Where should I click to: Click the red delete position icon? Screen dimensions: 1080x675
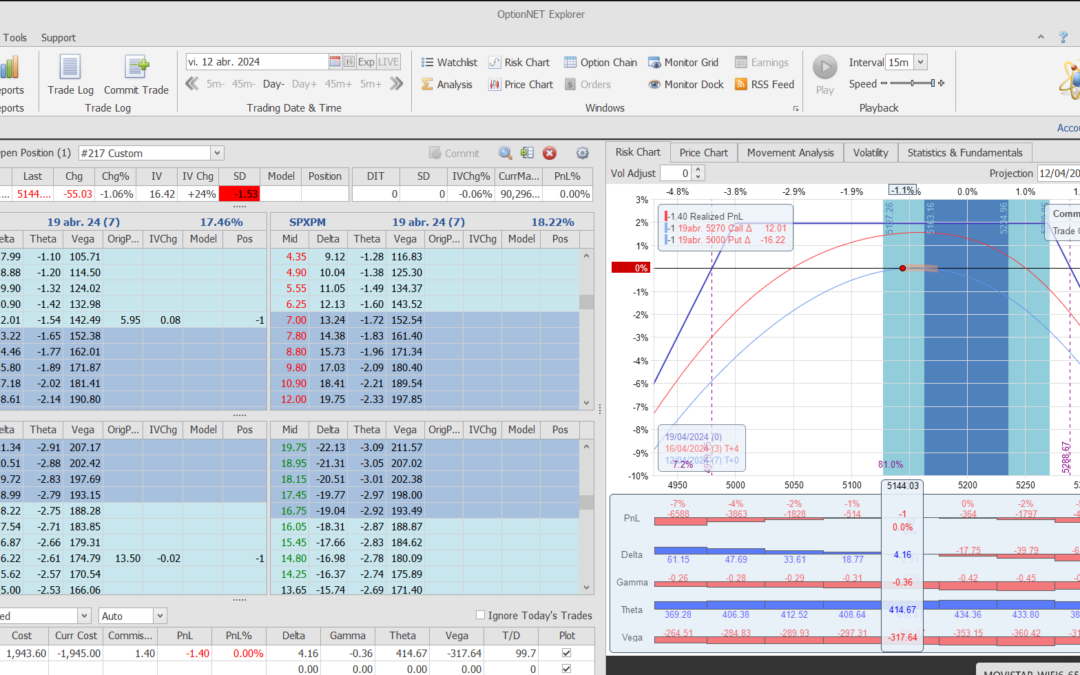pos(549,153)
